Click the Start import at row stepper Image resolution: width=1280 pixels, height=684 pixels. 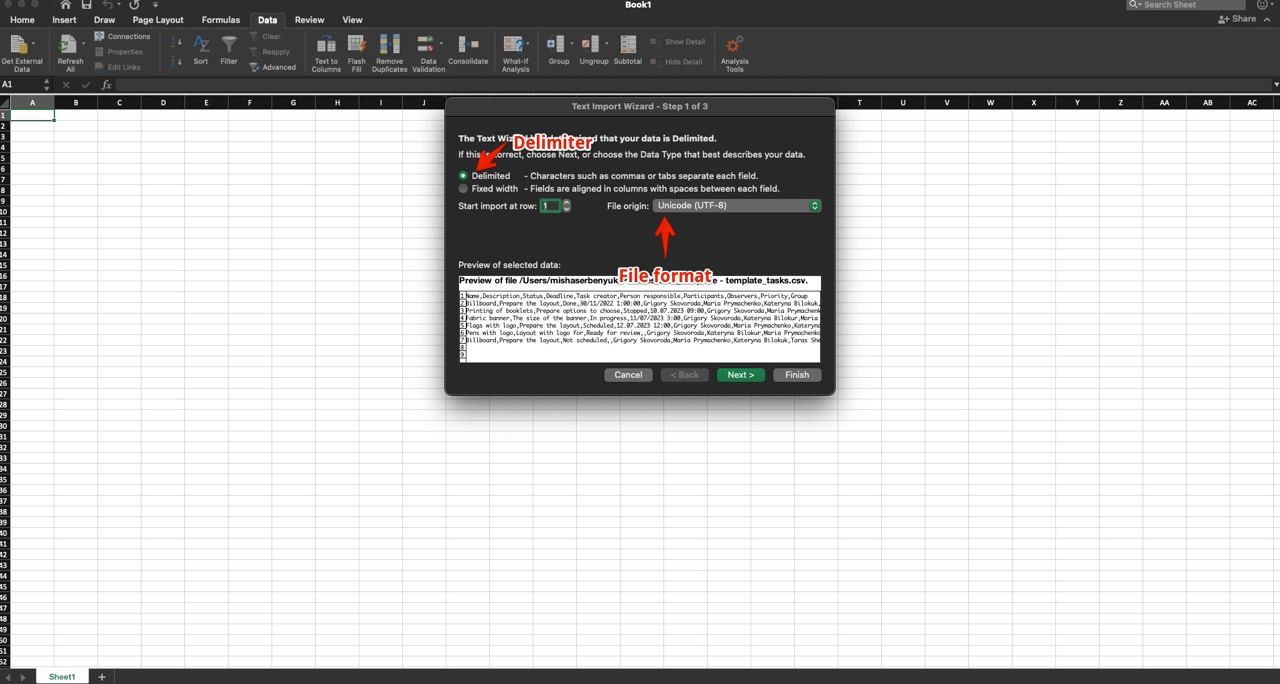[567, 206]
